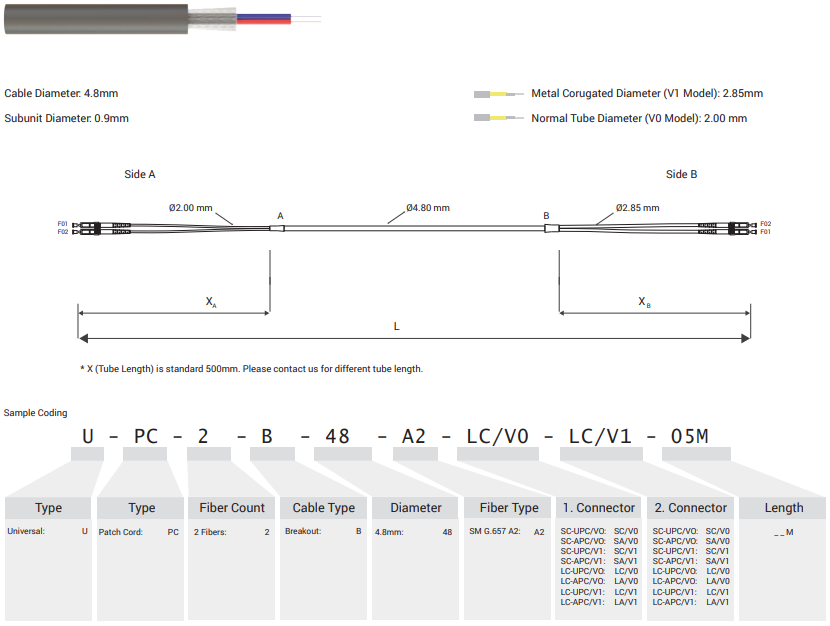This screenshot has height=626, width=830.
Task: Click the 05M segment in sample code
Action: coord(689,436)
